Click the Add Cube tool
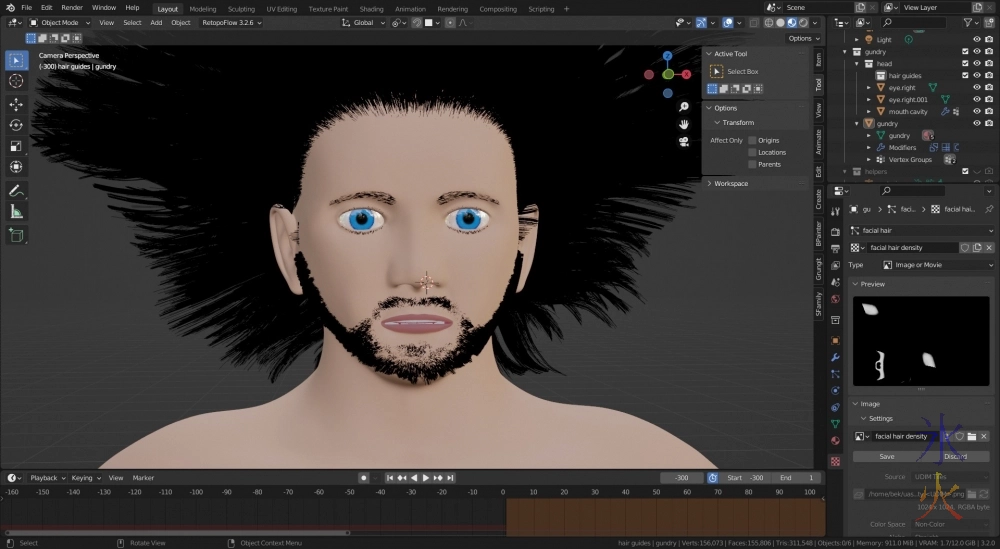 click(x=16, y=235)
